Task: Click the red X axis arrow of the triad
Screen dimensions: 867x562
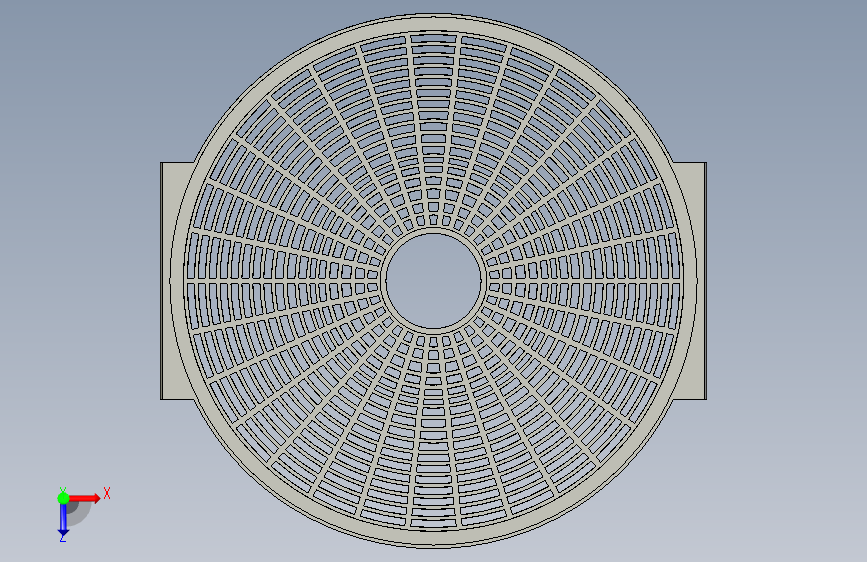Action: click(86, 498)
